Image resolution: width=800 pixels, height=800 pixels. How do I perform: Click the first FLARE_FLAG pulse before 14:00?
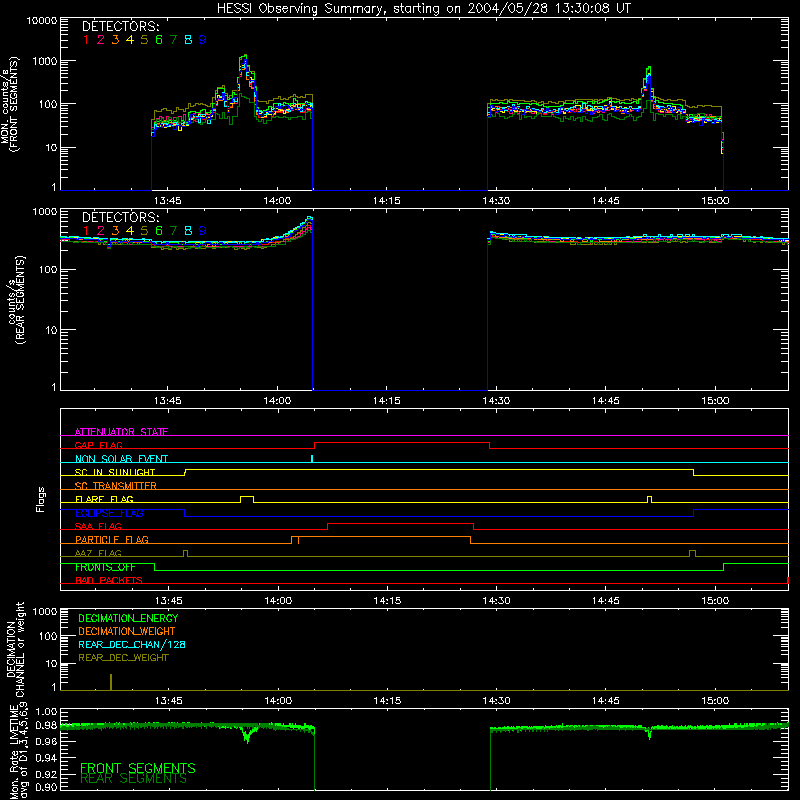click(x=247, y=499)
